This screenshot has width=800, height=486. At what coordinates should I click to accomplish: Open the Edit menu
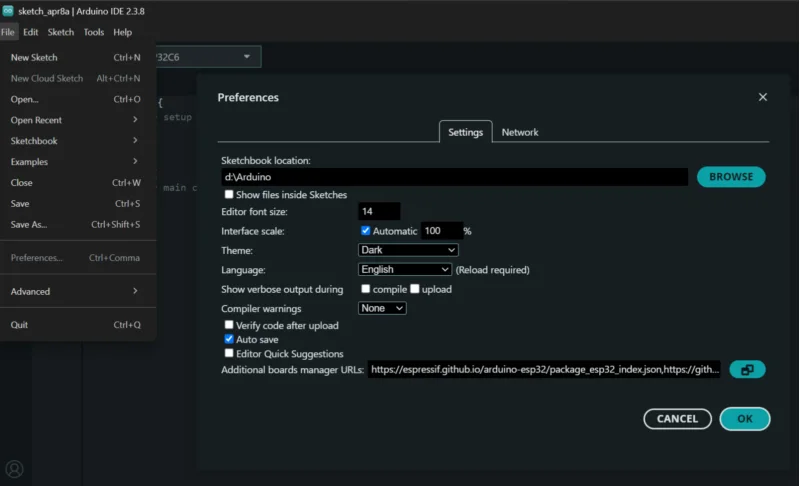click(x=31, y=32)
